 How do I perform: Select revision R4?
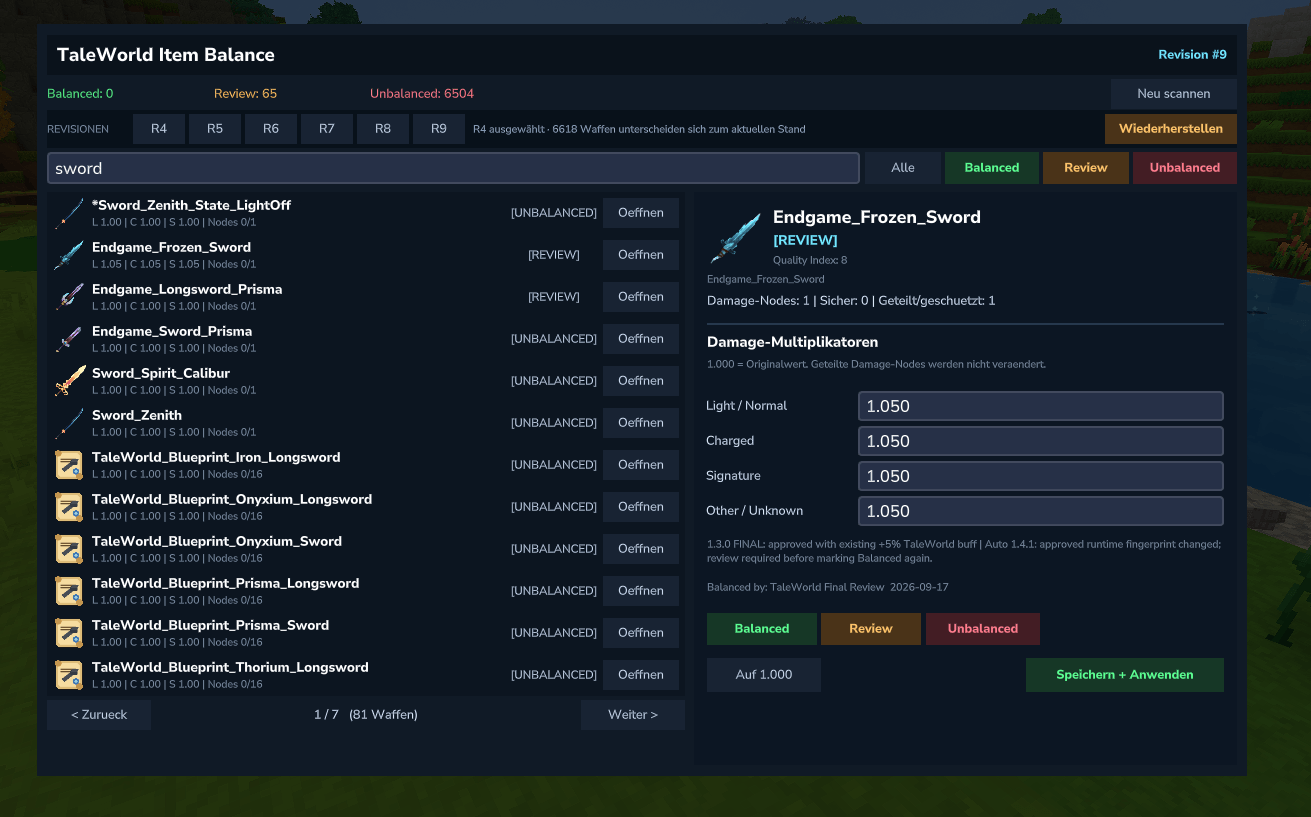coord(159,129)
